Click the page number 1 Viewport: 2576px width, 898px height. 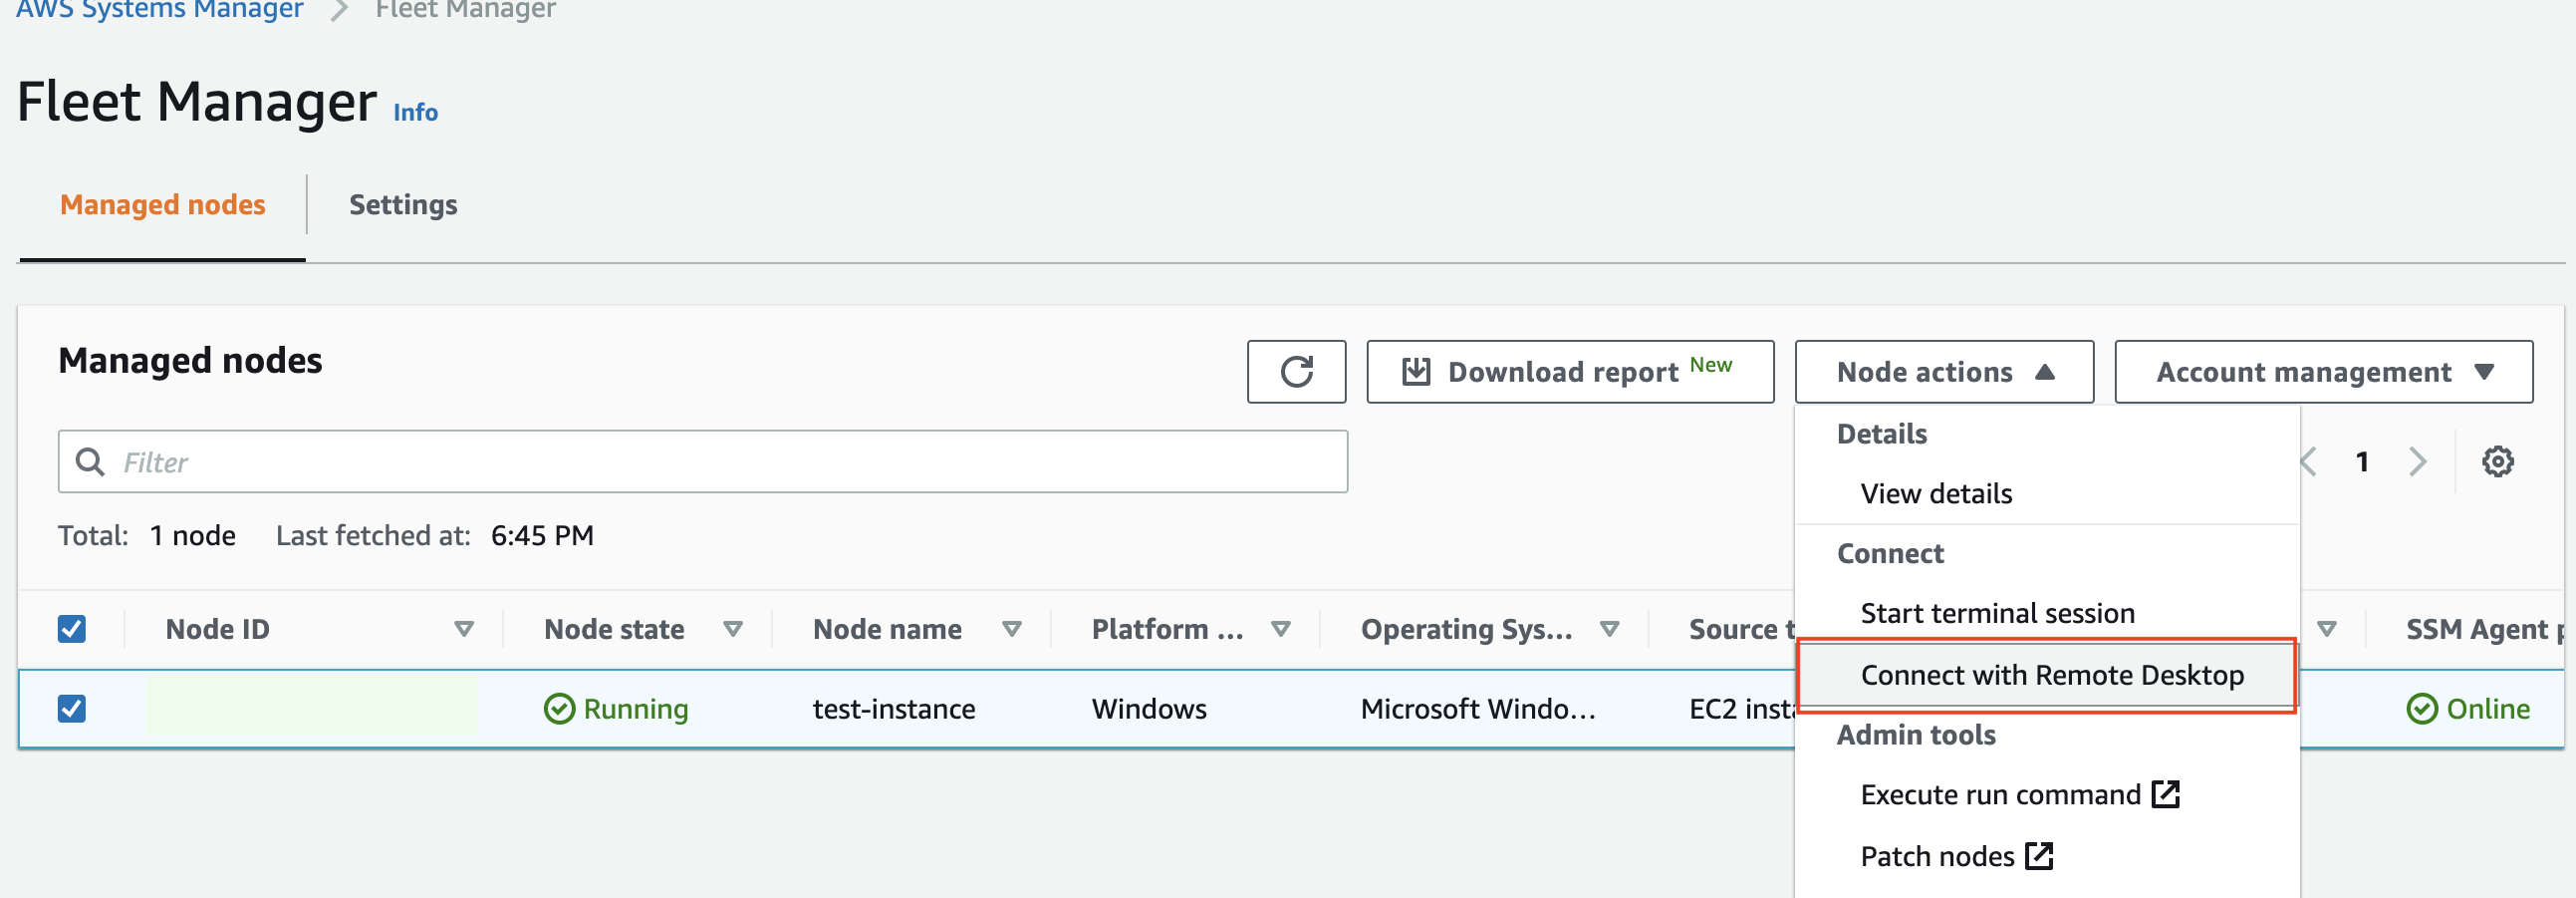(2362, 461)
